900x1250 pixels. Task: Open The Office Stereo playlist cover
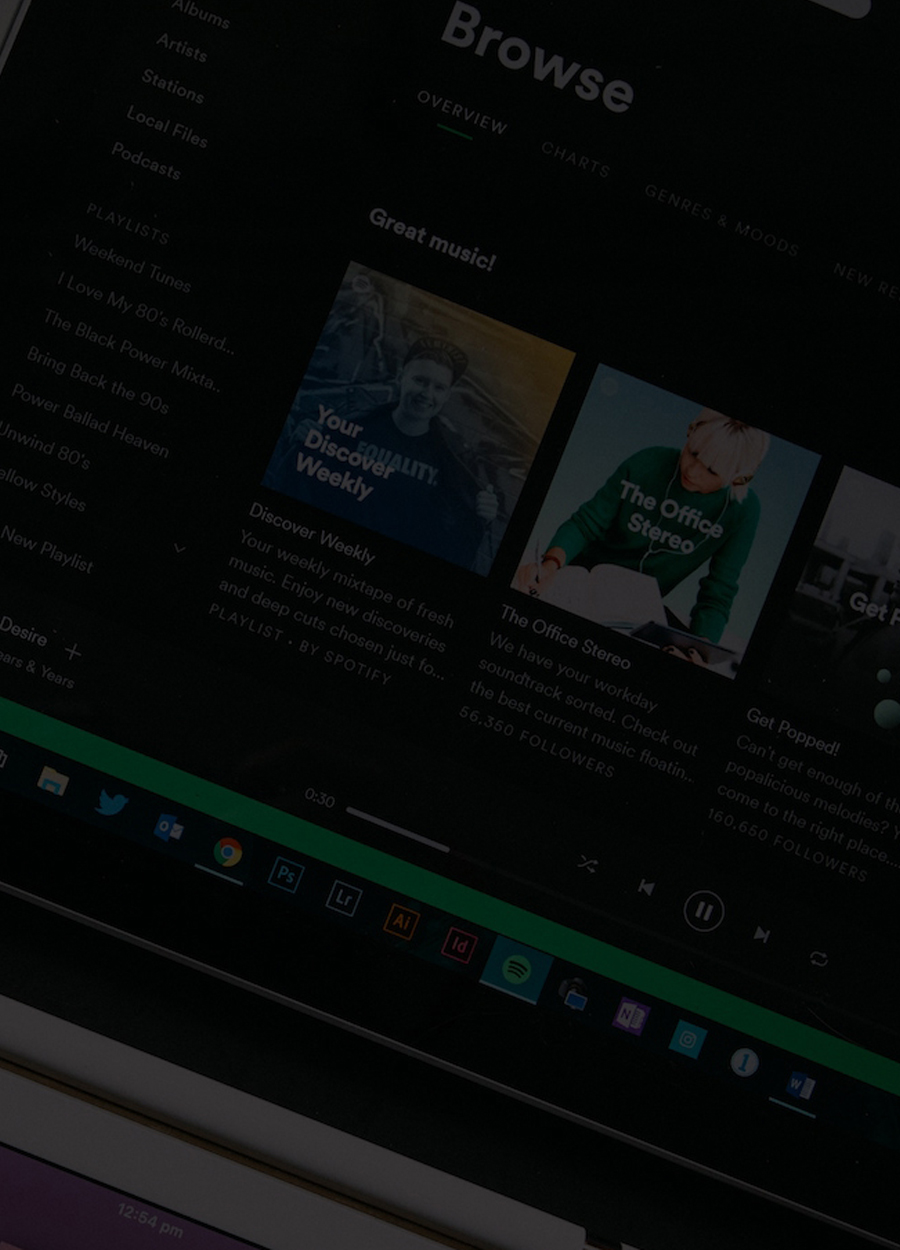(666, 520)
